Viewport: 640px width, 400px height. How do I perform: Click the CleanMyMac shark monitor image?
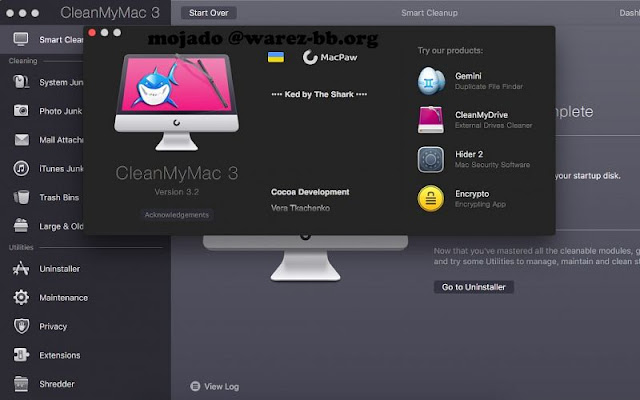[176, 102]
